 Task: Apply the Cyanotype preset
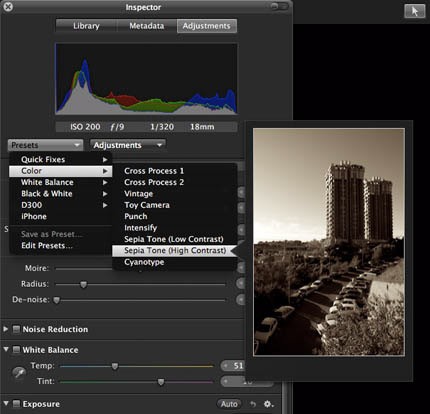[x=175, y=262]
